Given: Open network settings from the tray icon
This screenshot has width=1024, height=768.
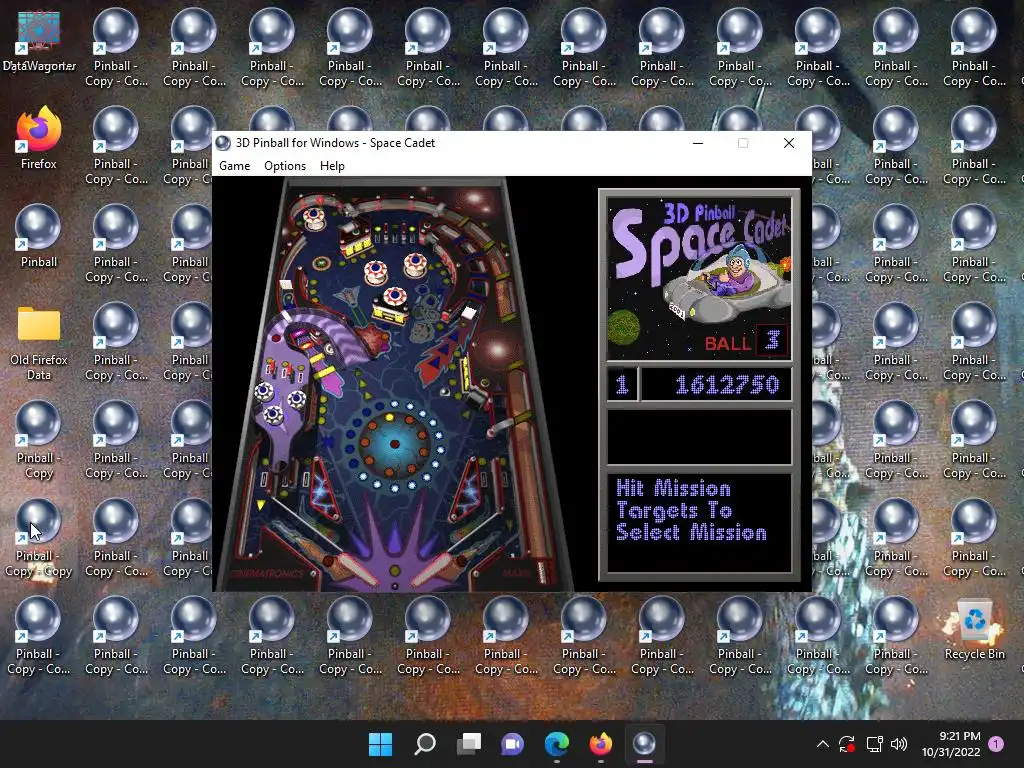Looking at the screenshot, I should tap(874, 744).
